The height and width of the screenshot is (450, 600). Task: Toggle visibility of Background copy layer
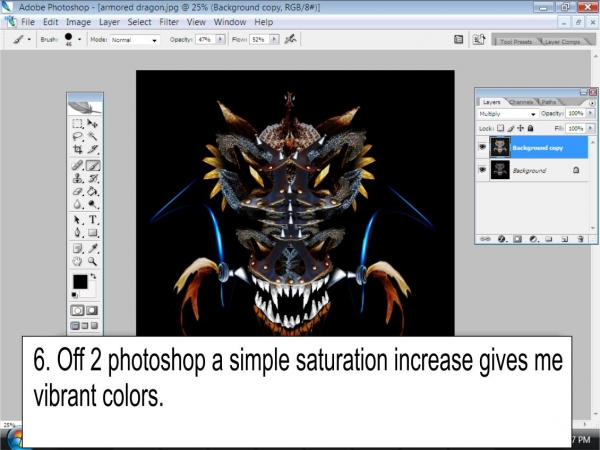click(482, 147)
